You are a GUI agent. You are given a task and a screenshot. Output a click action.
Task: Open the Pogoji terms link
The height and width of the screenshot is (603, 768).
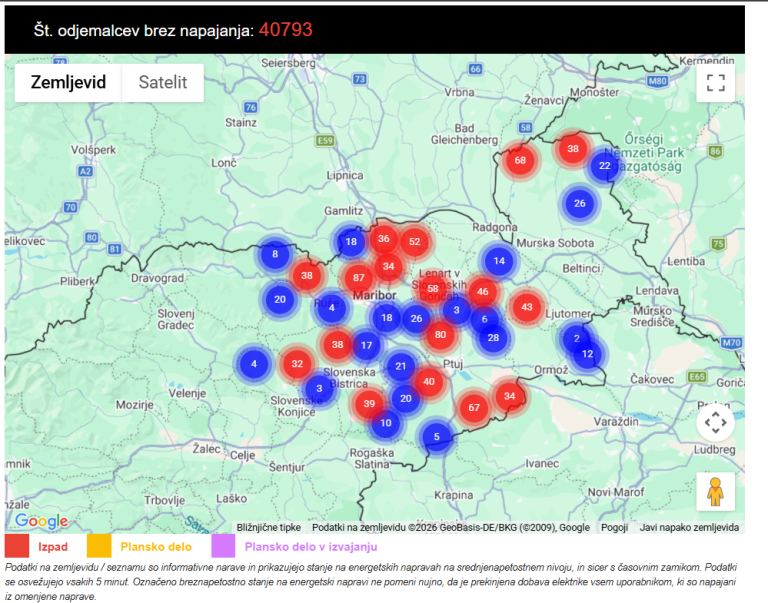615,527
